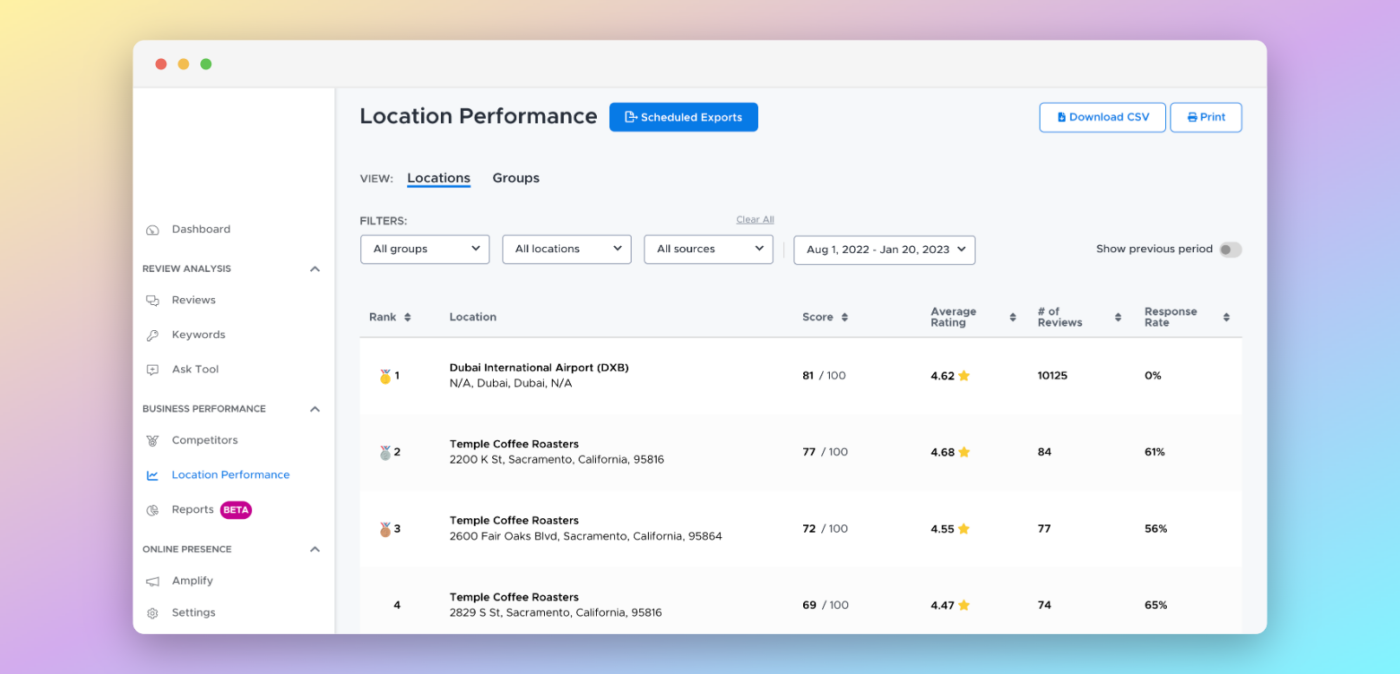Open the All sources filter dropdown
Viewport: 1400px width, 674px height.
tap(708, 249)
